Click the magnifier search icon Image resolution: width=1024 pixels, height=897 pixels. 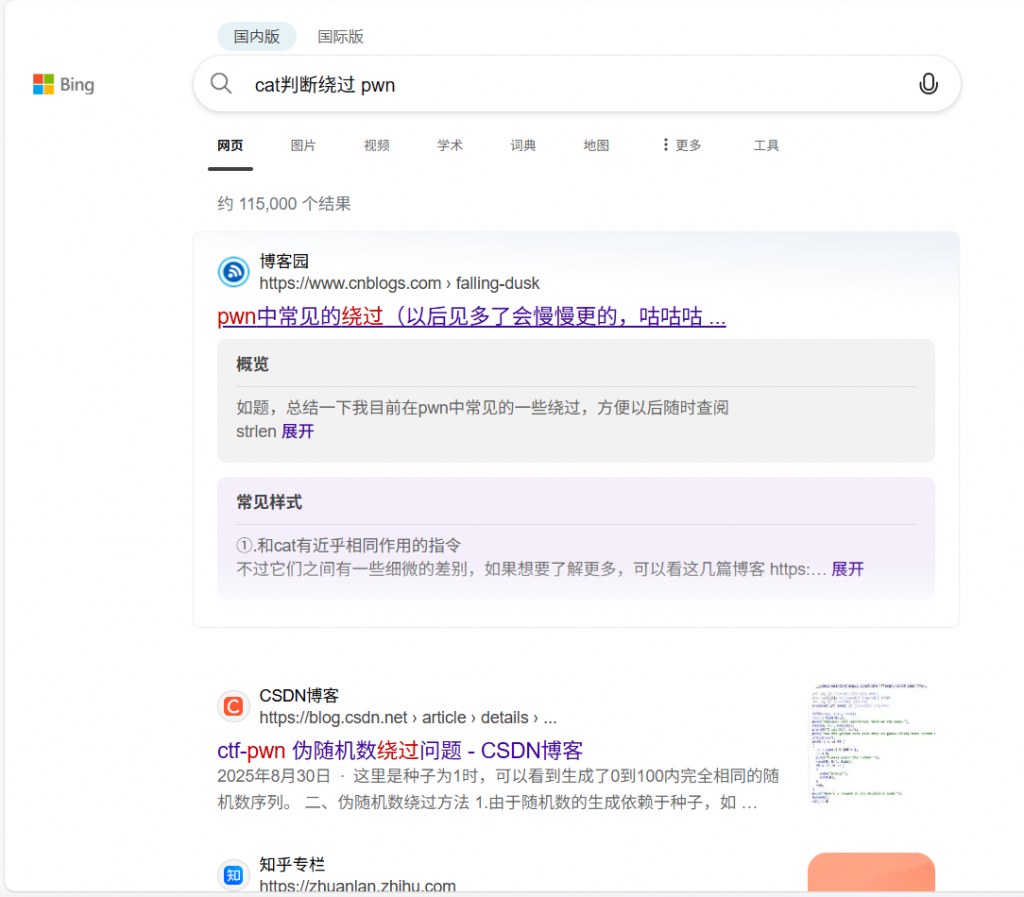(x=221, y=84)
